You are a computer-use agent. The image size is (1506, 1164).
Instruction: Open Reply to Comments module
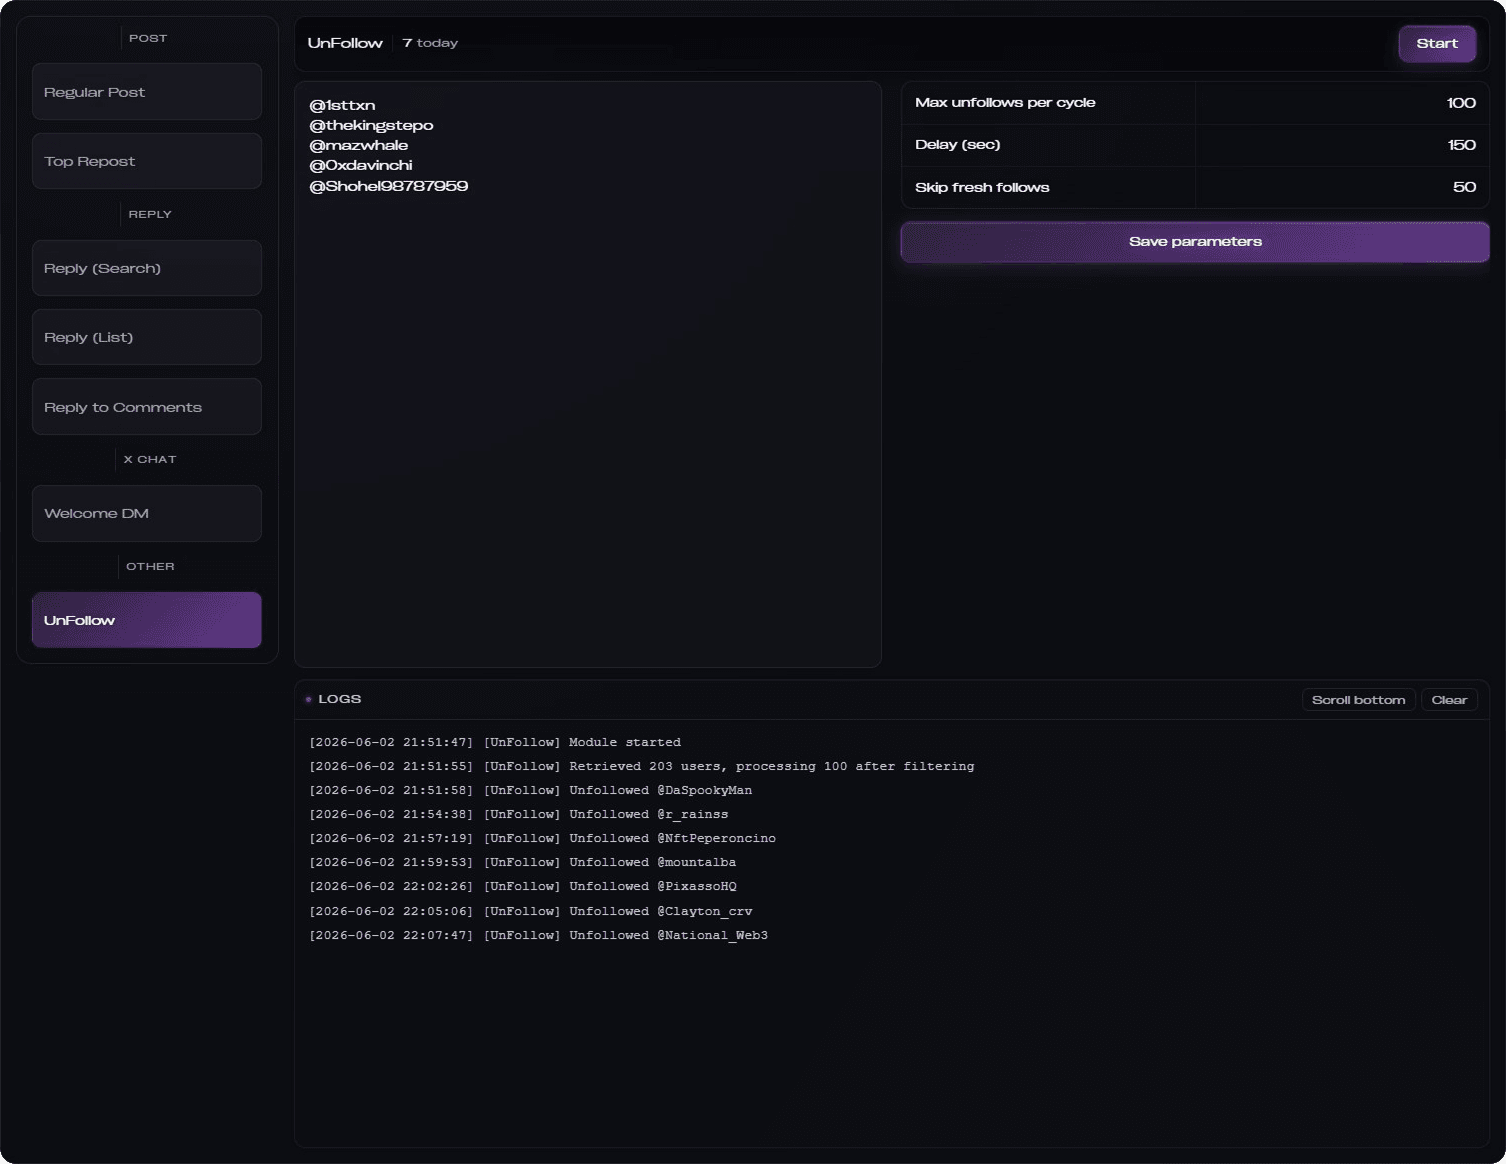click(147, 407)
